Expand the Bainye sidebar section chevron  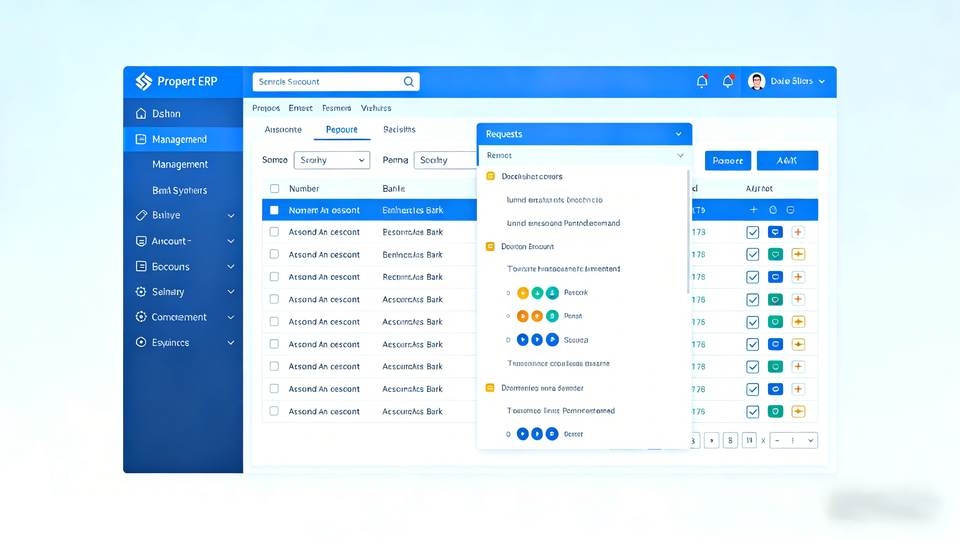(231, 216)
